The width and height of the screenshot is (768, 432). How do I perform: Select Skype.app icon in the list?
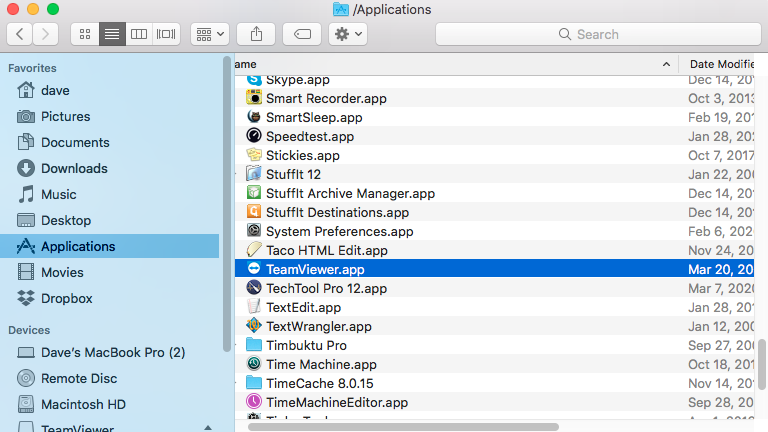(x=254, y=79)
